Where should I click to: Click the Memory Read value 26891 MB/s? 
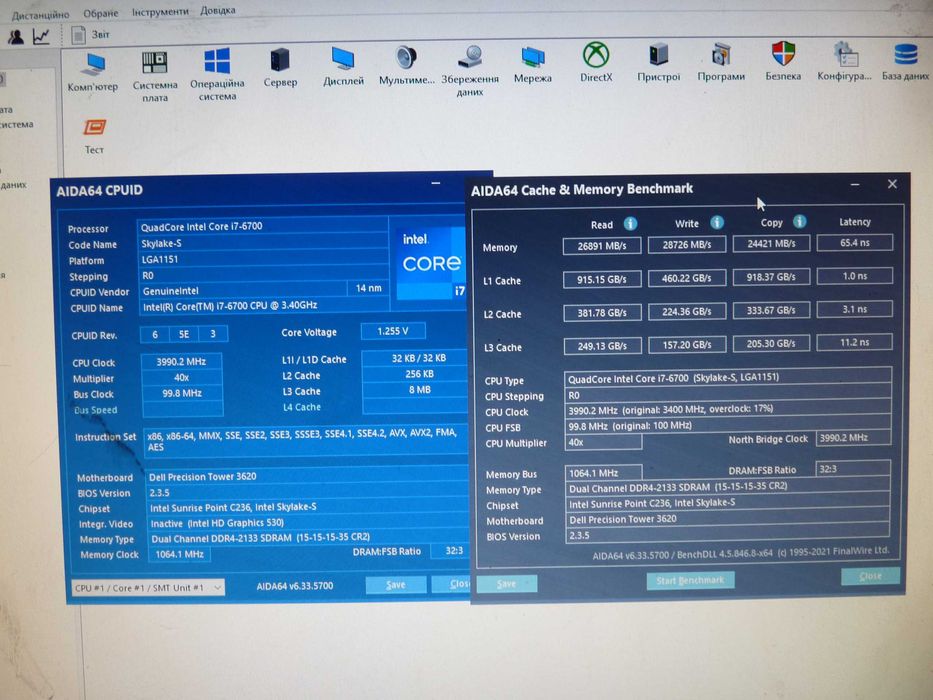602,246
